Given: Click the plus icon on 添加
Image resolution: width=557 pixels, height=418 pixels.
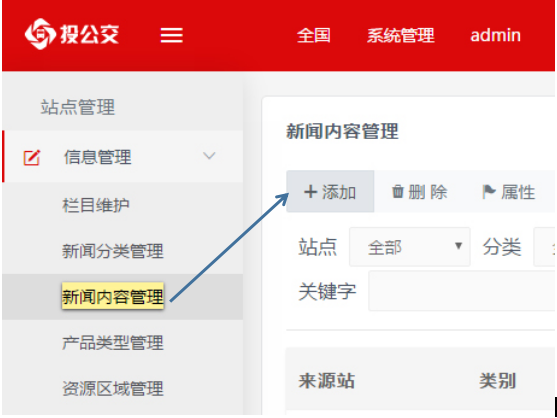Looking at the screenshot, I should 310,192.
